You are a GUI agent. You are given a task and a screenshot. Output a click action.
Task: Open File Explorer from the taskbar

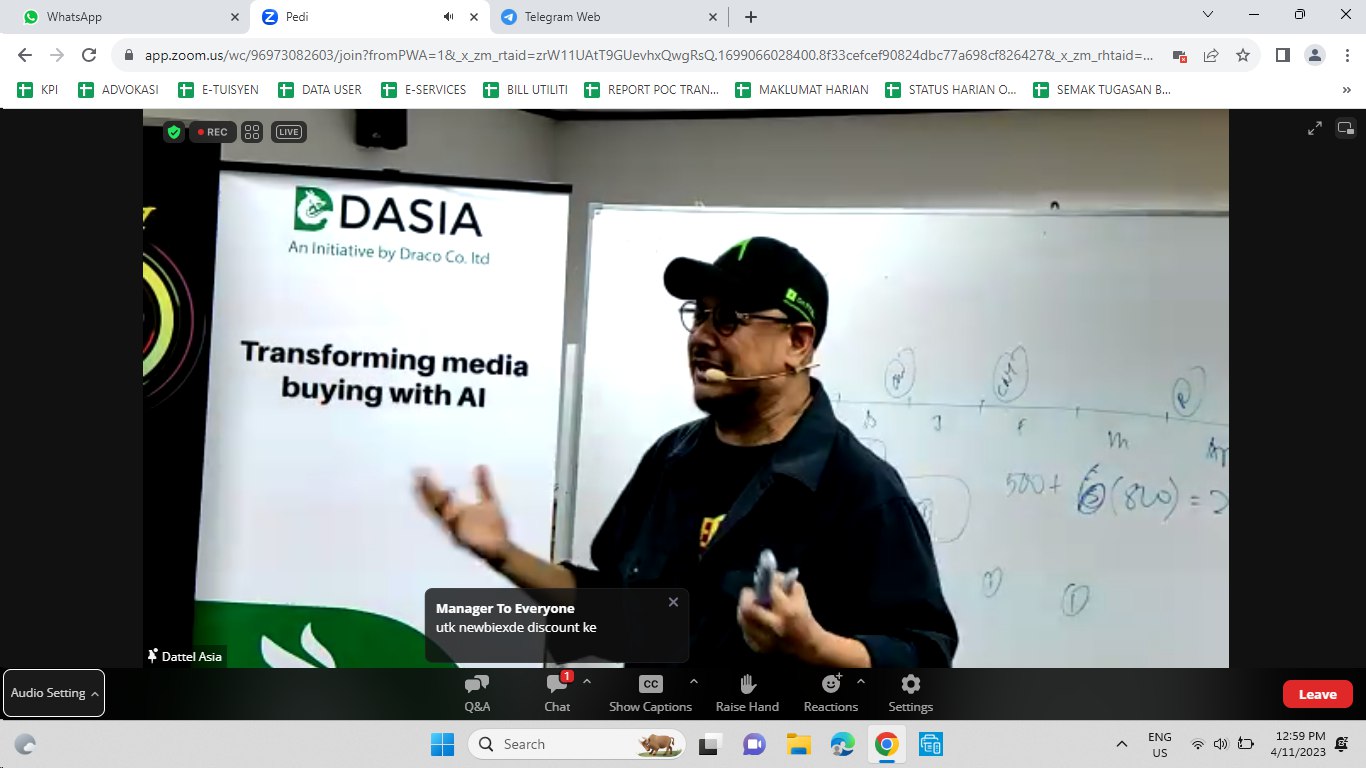(x=798, y=744)
